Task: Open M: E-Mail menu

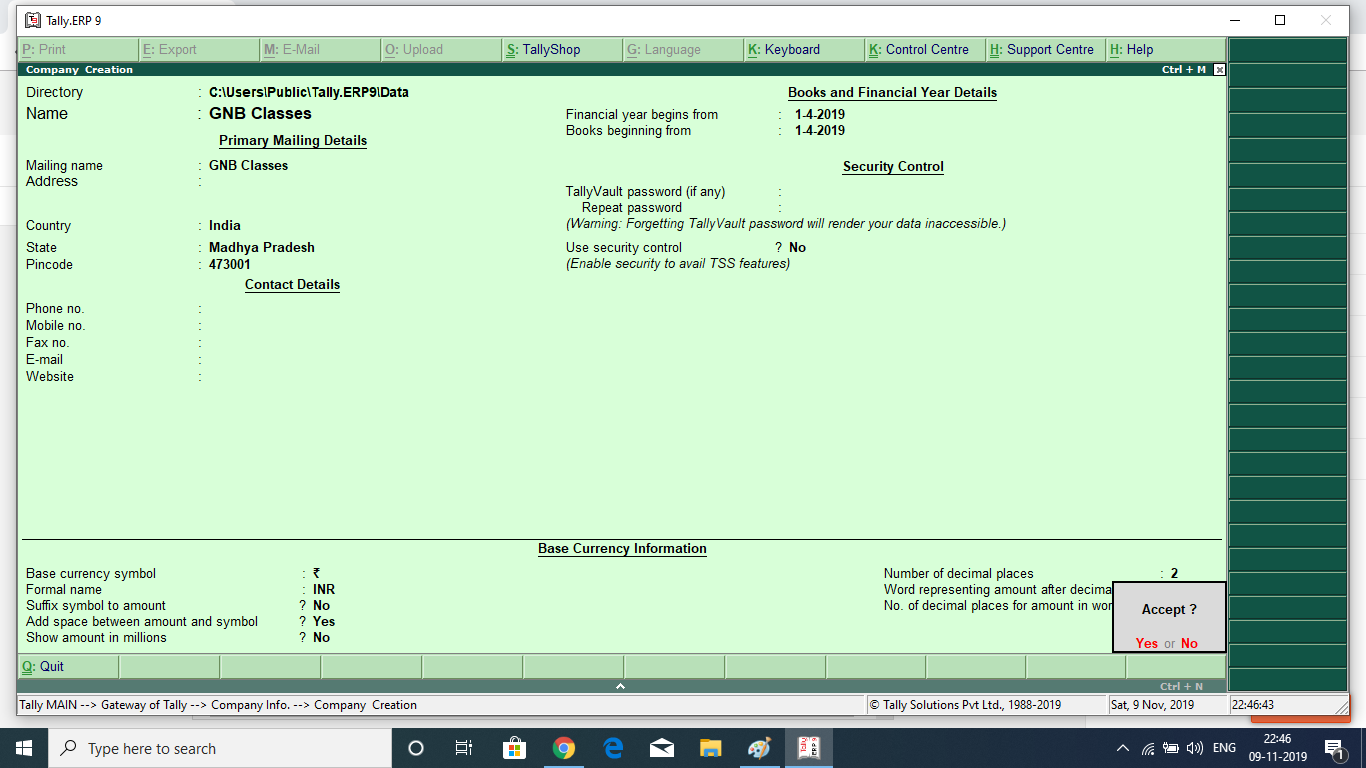Action: click(320, 49)
